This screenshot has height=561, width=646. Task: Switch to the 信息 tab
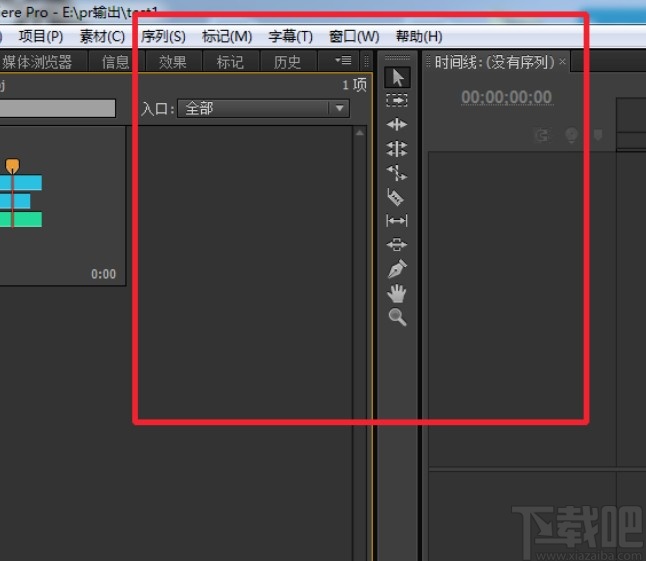(x=116, y=62)
